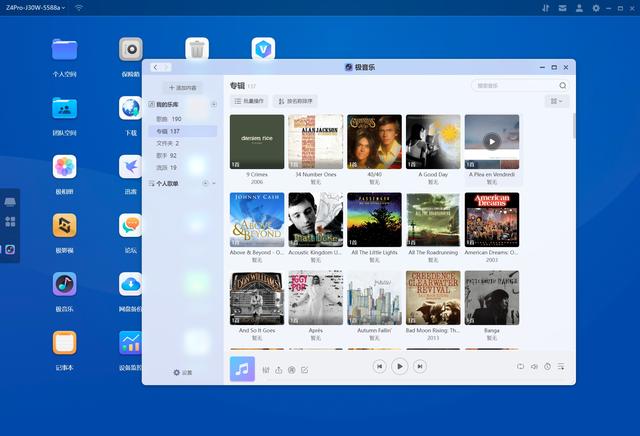Open the blue hexagon V app icon
Screen dimensions: 640x436
pos(263,49)
